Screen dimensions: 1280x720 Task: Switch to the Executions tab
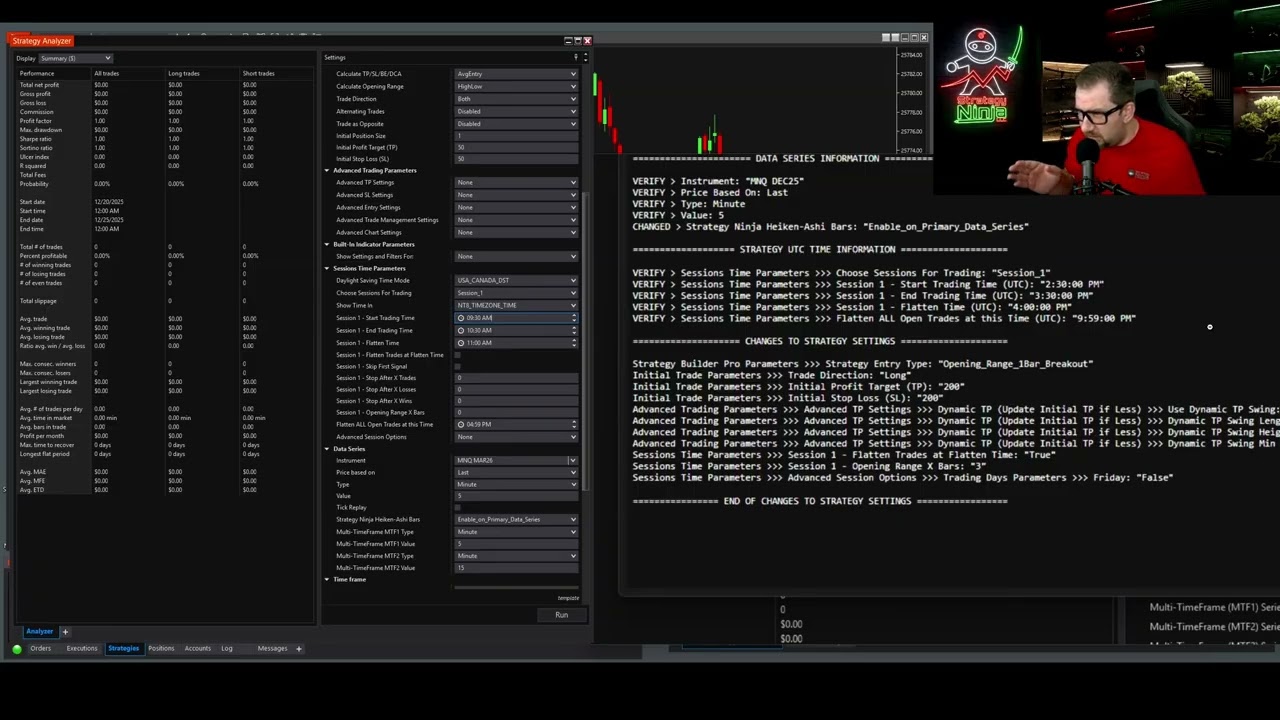pyautogui.click(x=82, y=648)
